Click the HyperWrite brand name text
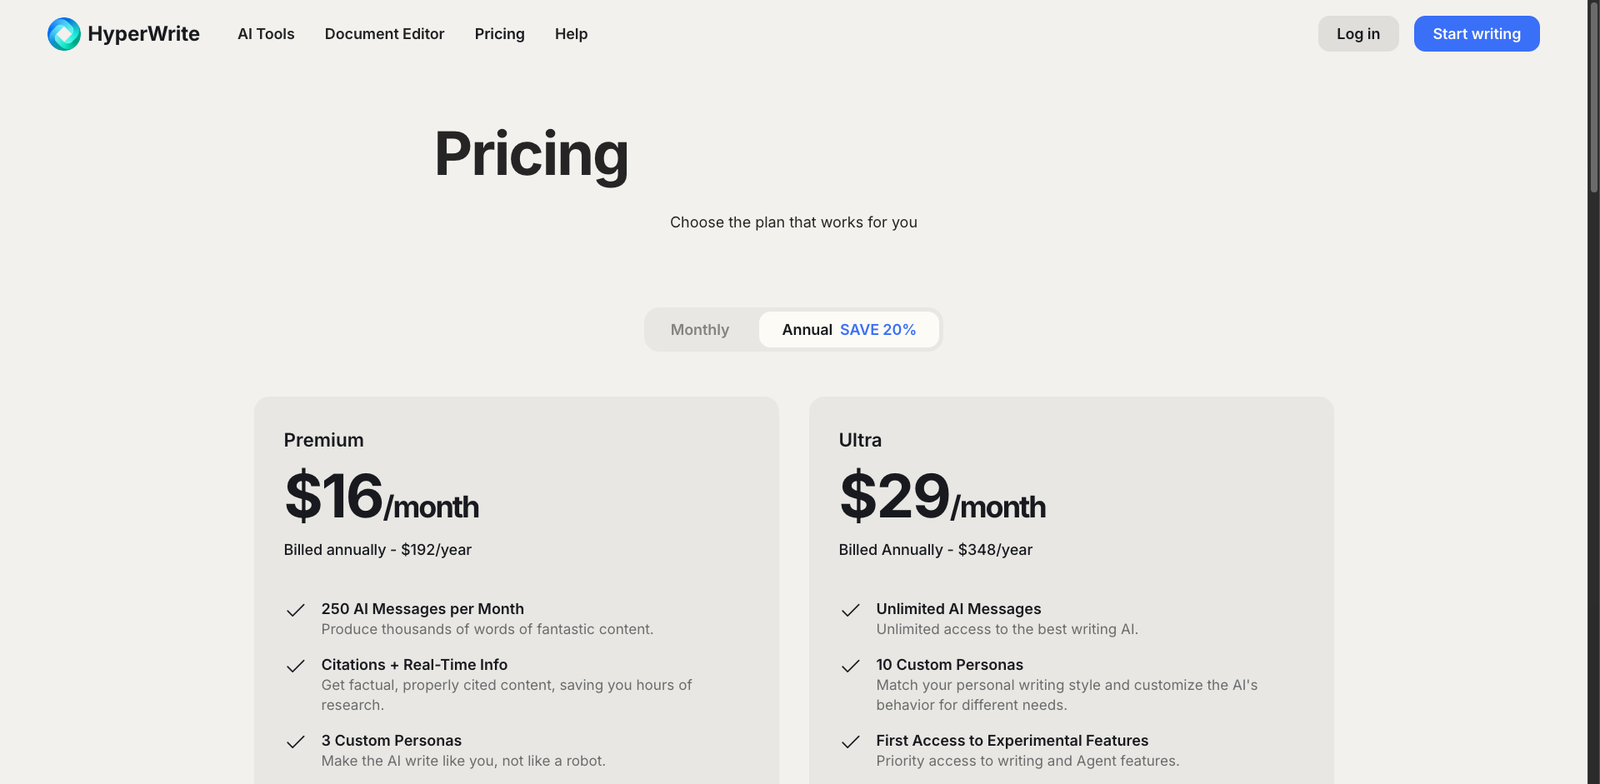 click(143, 34)
